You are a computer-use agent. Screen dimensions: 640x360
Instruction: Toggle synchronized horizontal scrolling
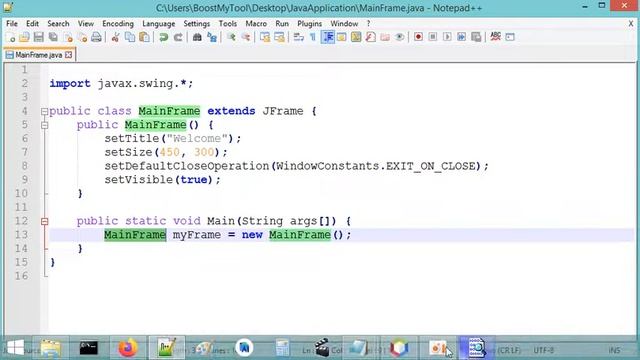279,37
